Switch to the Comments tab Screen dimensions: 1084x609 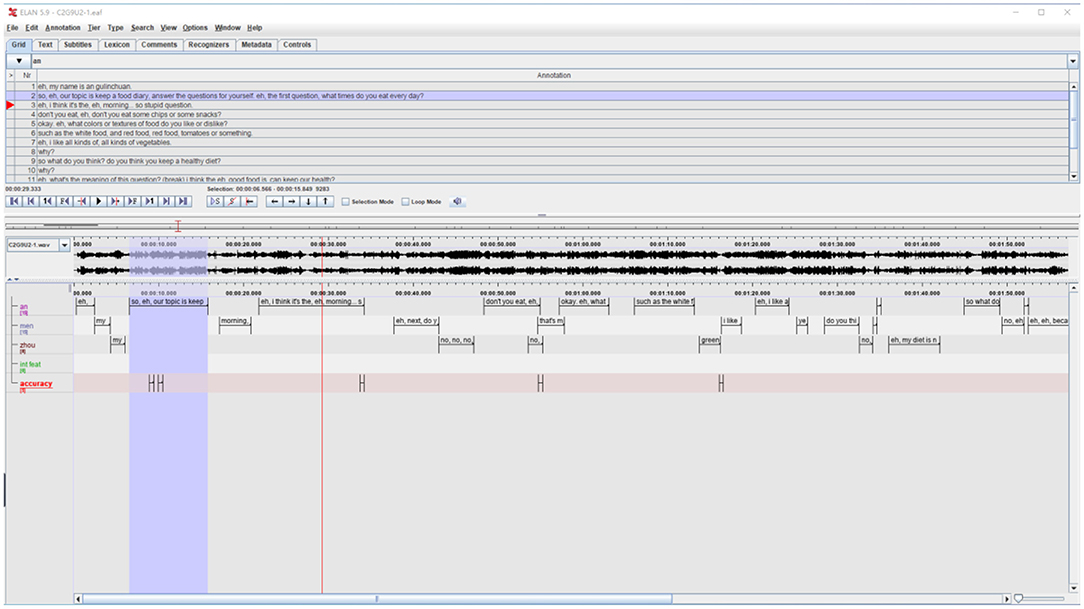159,44
